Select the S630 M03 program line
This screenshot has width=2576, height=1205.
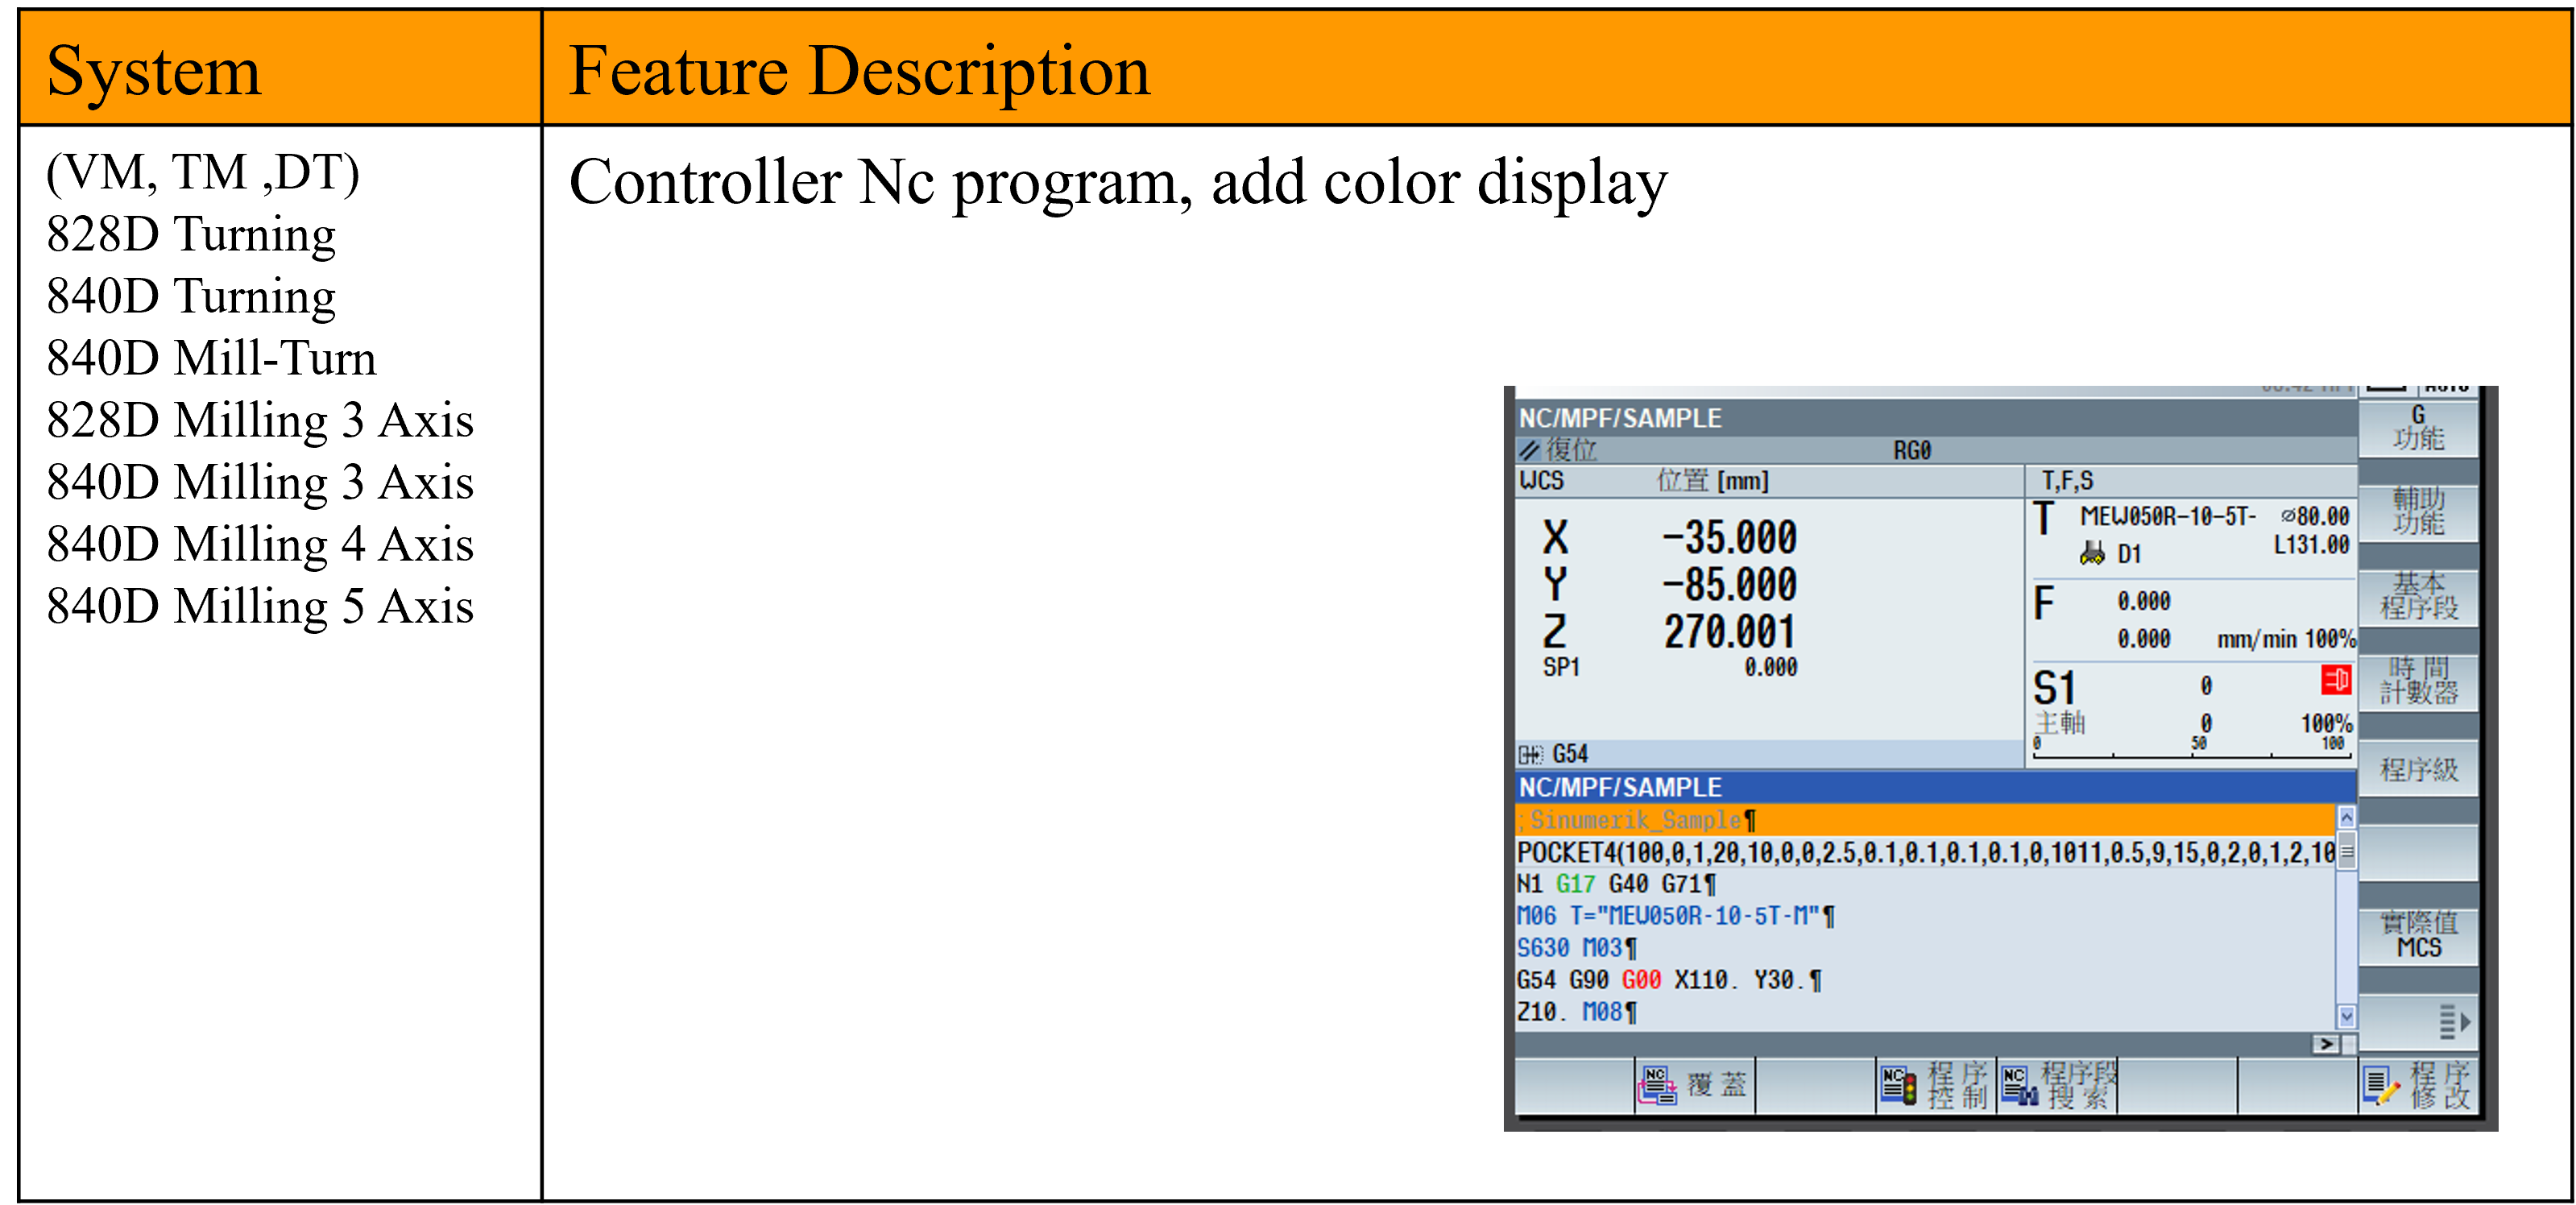coord(1925,947)
